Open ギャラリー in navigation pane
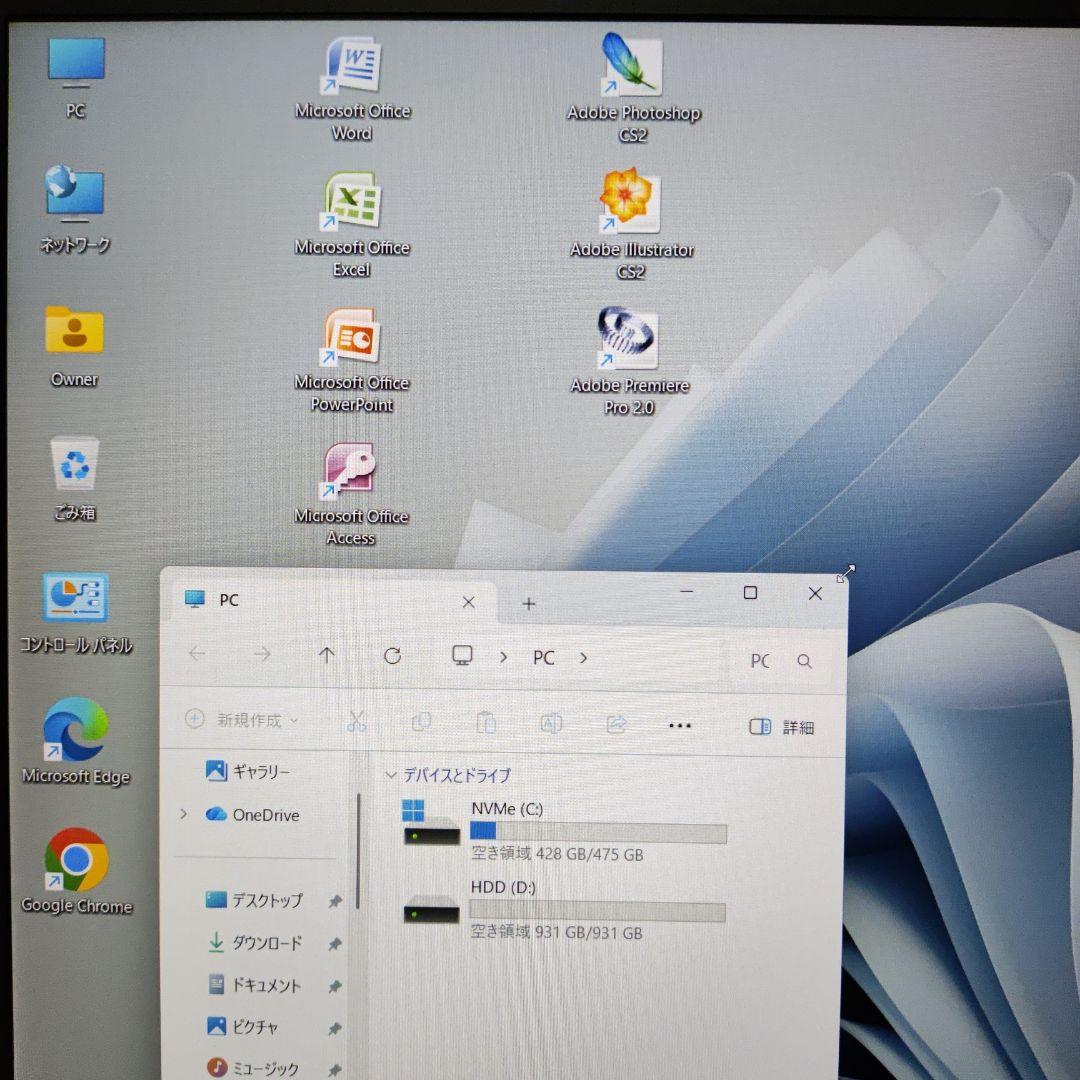Viewport: 1080px width, 1080px height. pos(248,771)
